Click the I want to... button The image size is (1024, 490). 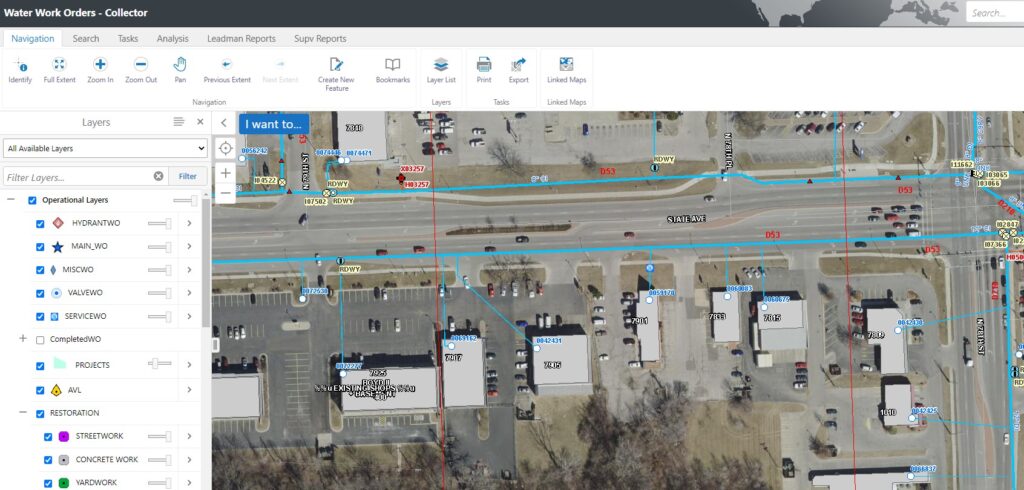click(x=274, y=124)
